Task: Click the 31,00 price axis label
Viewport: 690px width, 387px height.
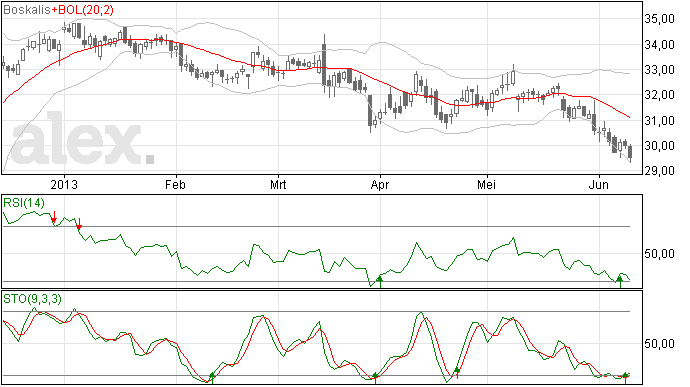Action: (659, 120)
